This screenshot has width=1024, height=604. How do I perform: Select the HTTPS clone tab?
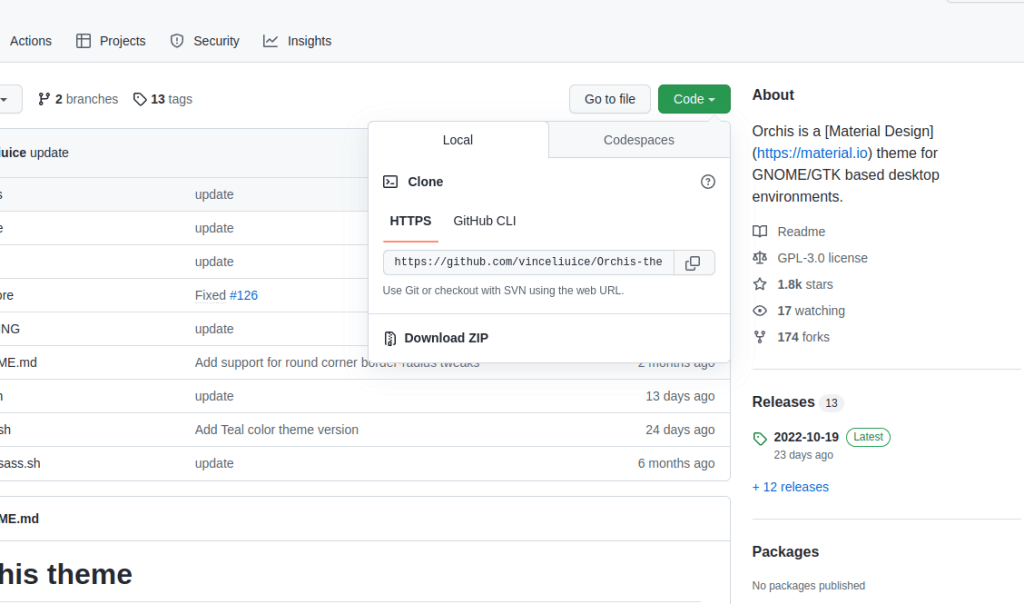pyautogui.click(x=410, y=221)
